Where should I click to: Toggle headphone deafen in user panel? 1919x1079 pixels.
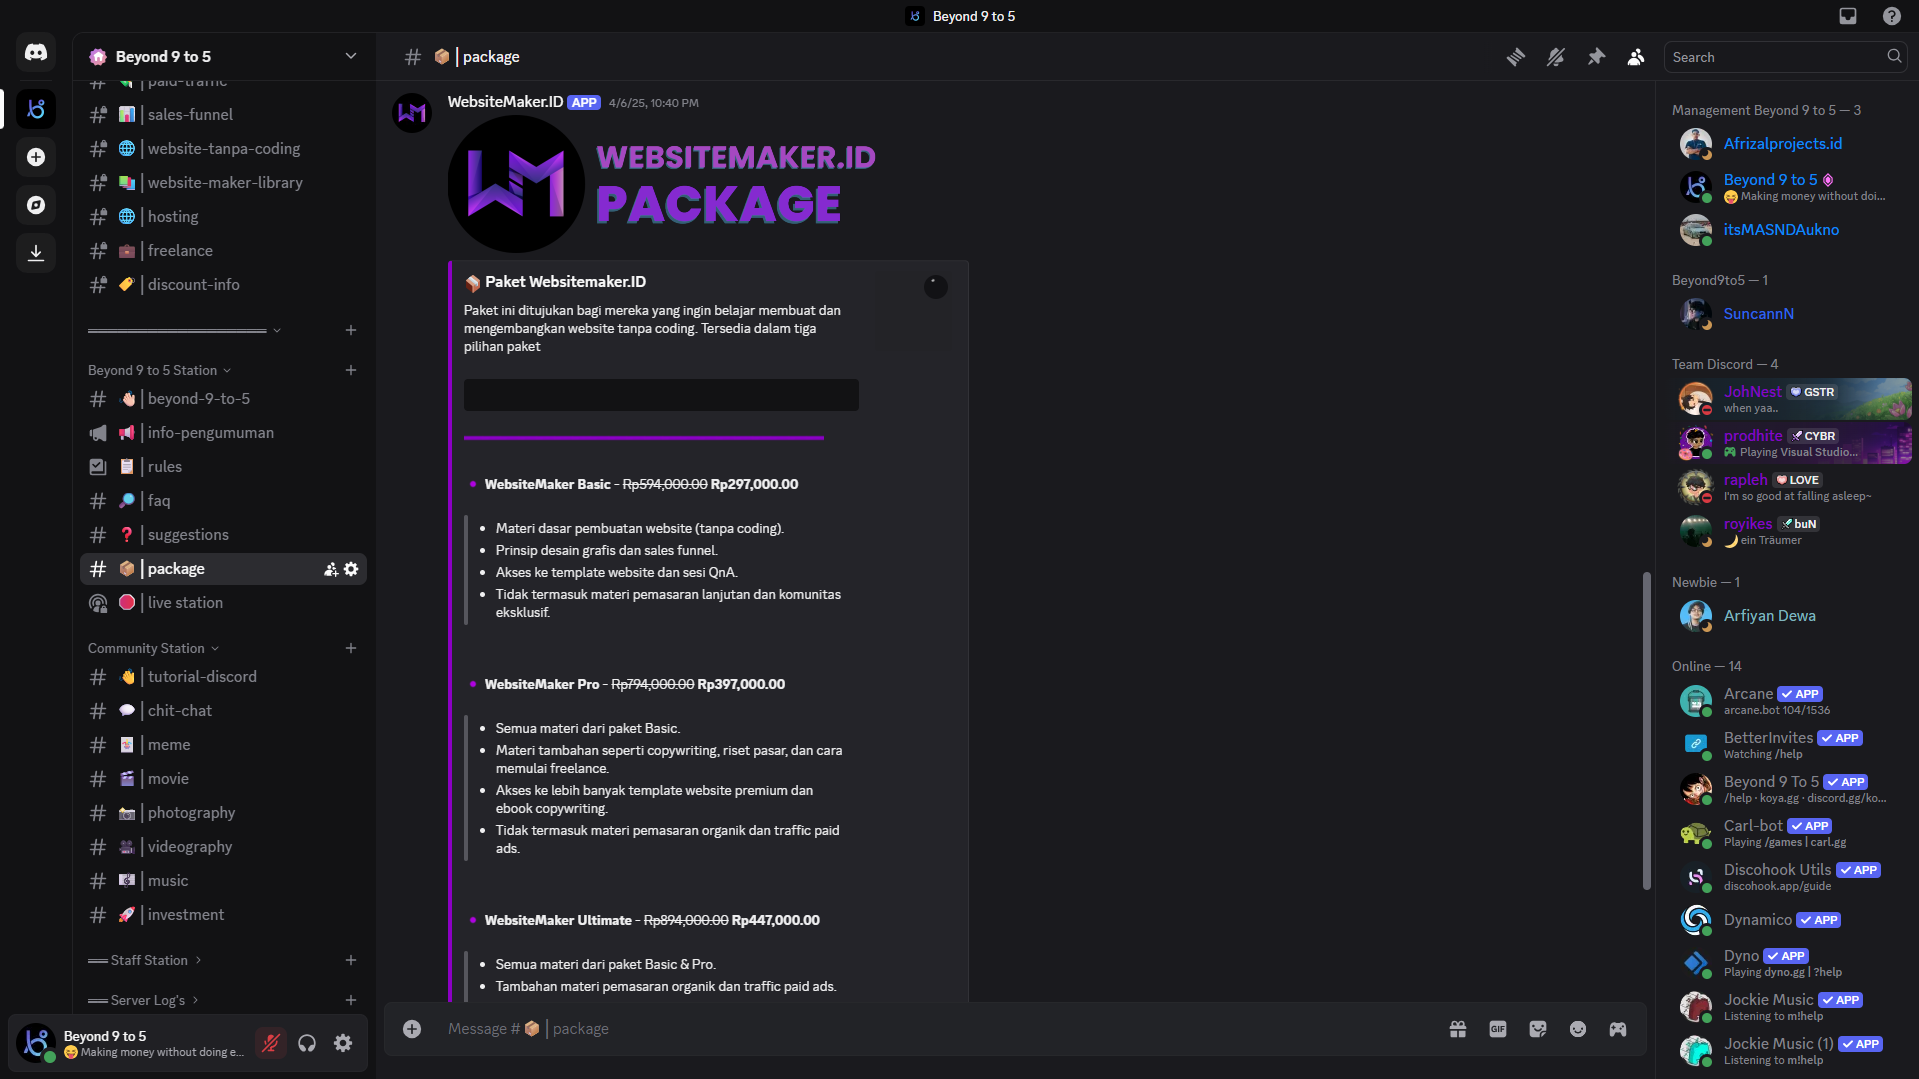pos(307,1043)
